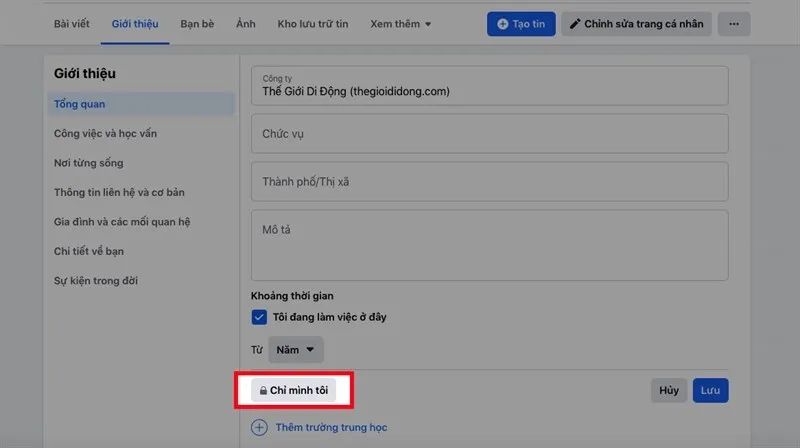Screen dimensions: 800x448
Task: Click the plus icon beside Thêm trường trung học
Action: [x=259, y=427]
